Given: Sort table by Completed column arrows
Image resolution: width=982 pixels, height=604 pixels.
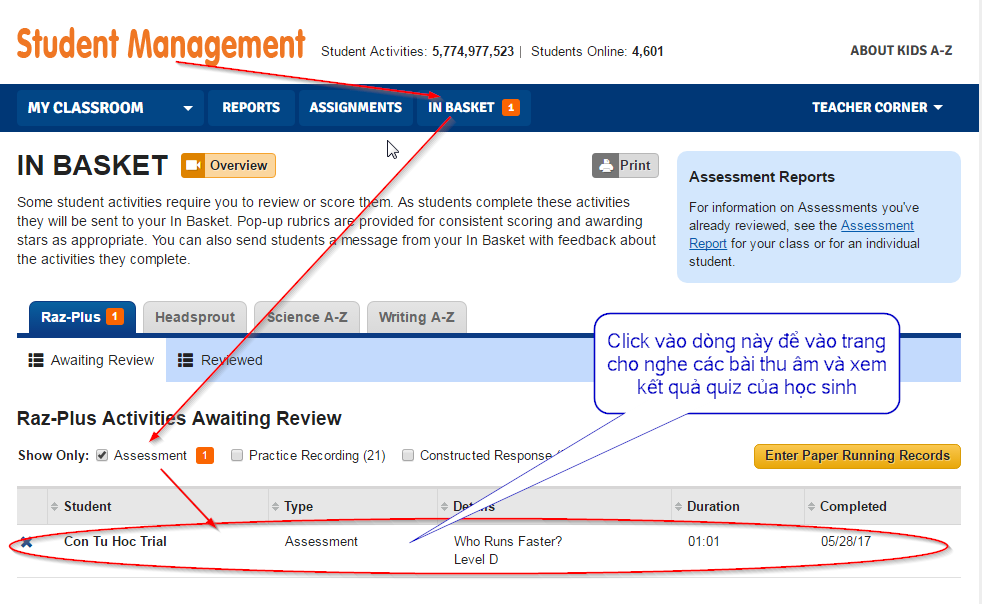Looking at the screenshot, I should coord(812,506).
